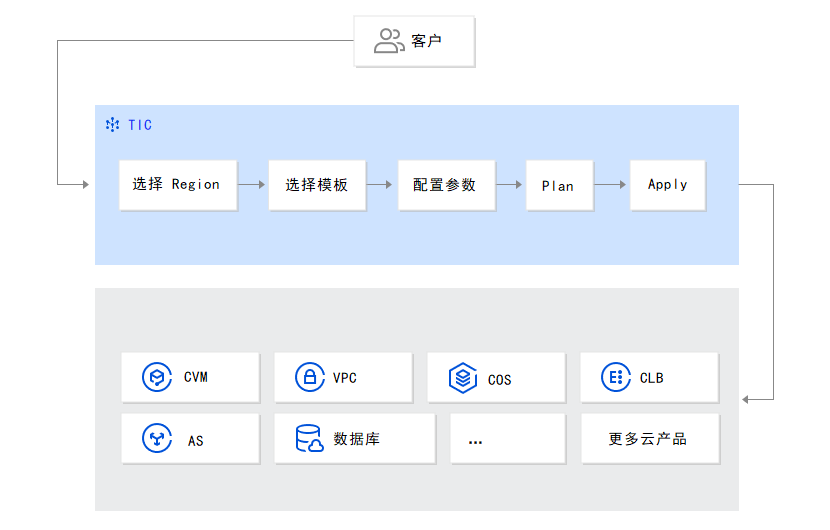Open the 选择 Region step box
830x530 pixels.
[x=178, y=185]
